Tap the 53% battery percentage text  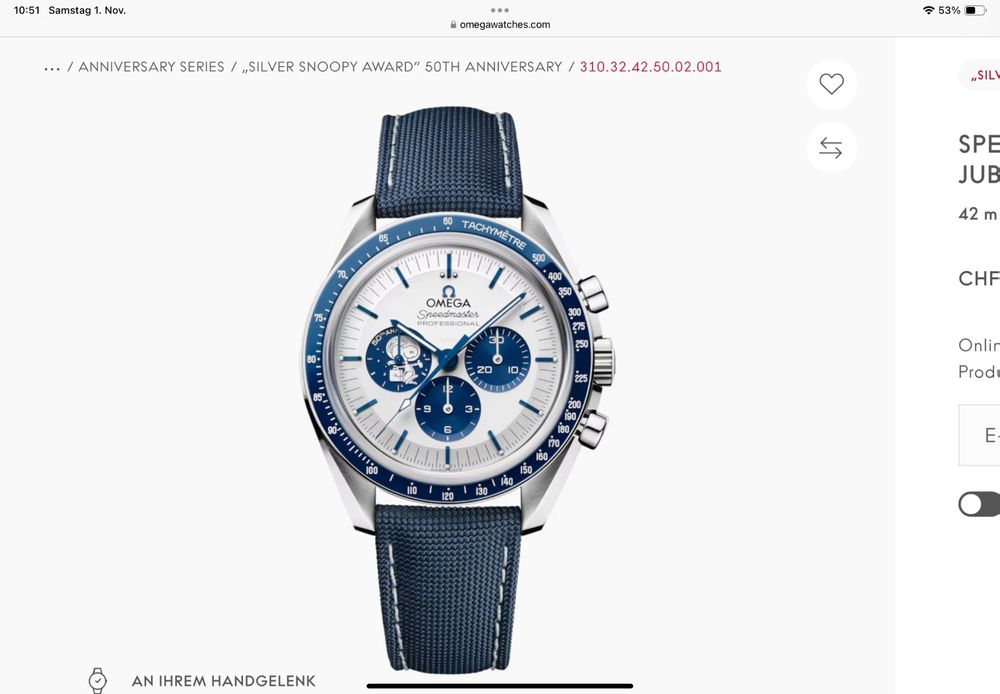tap(949, 10)
